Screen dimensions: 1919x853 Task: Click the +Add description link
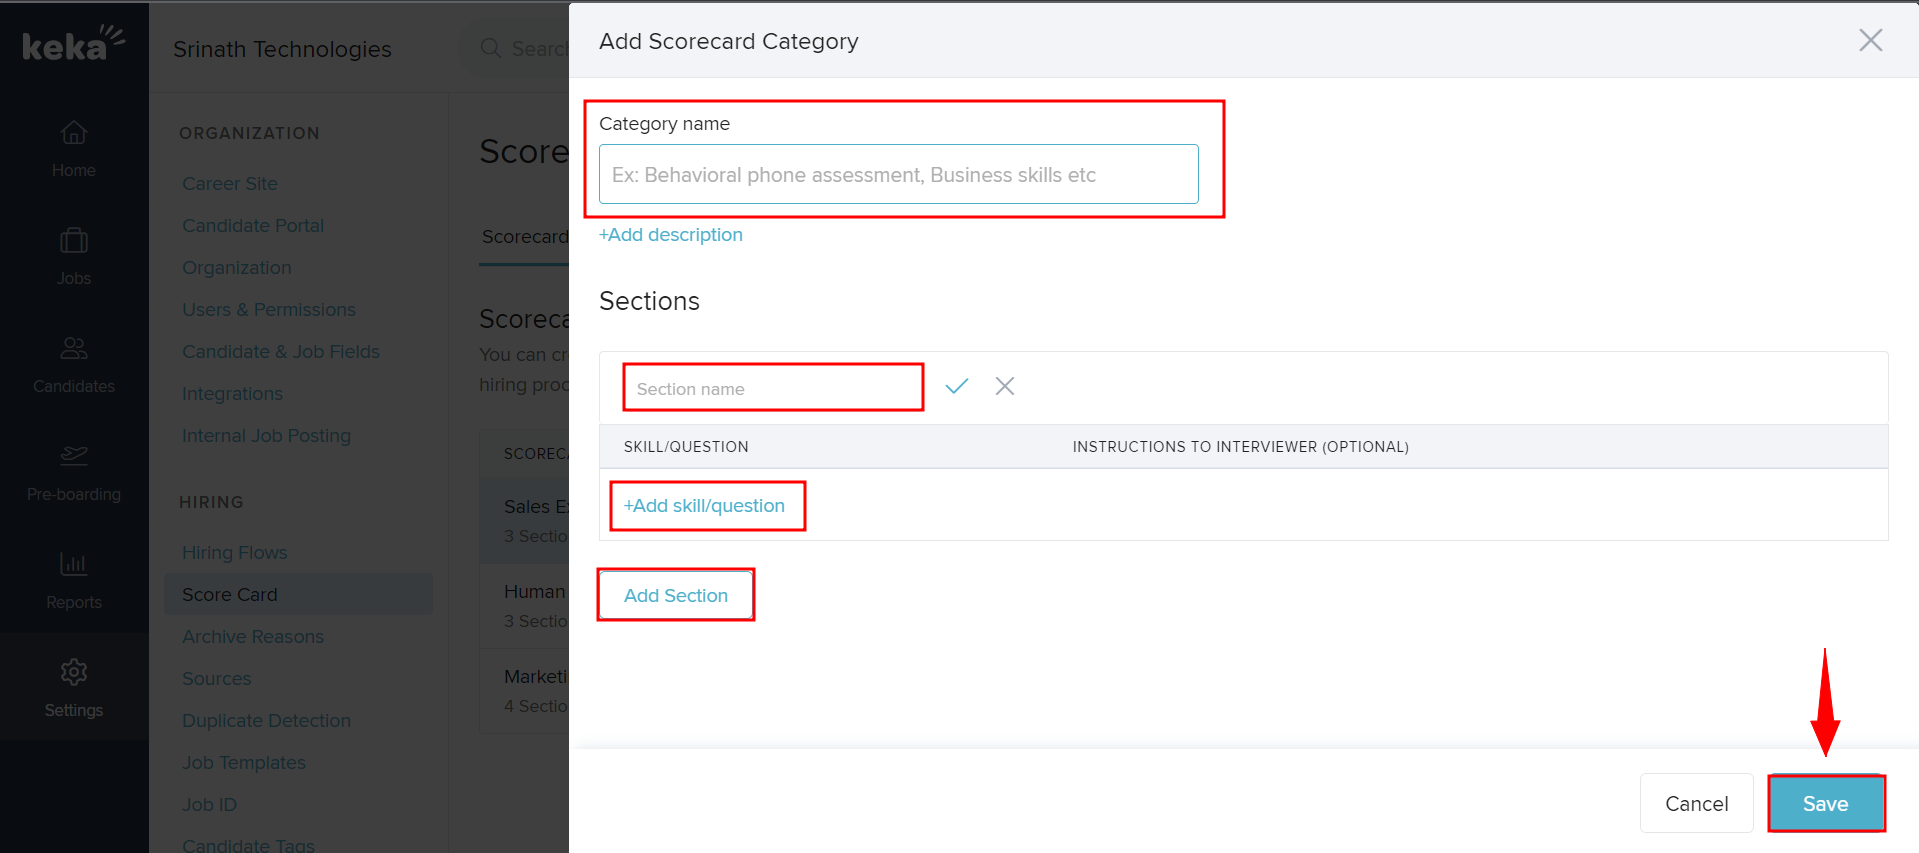671,235
